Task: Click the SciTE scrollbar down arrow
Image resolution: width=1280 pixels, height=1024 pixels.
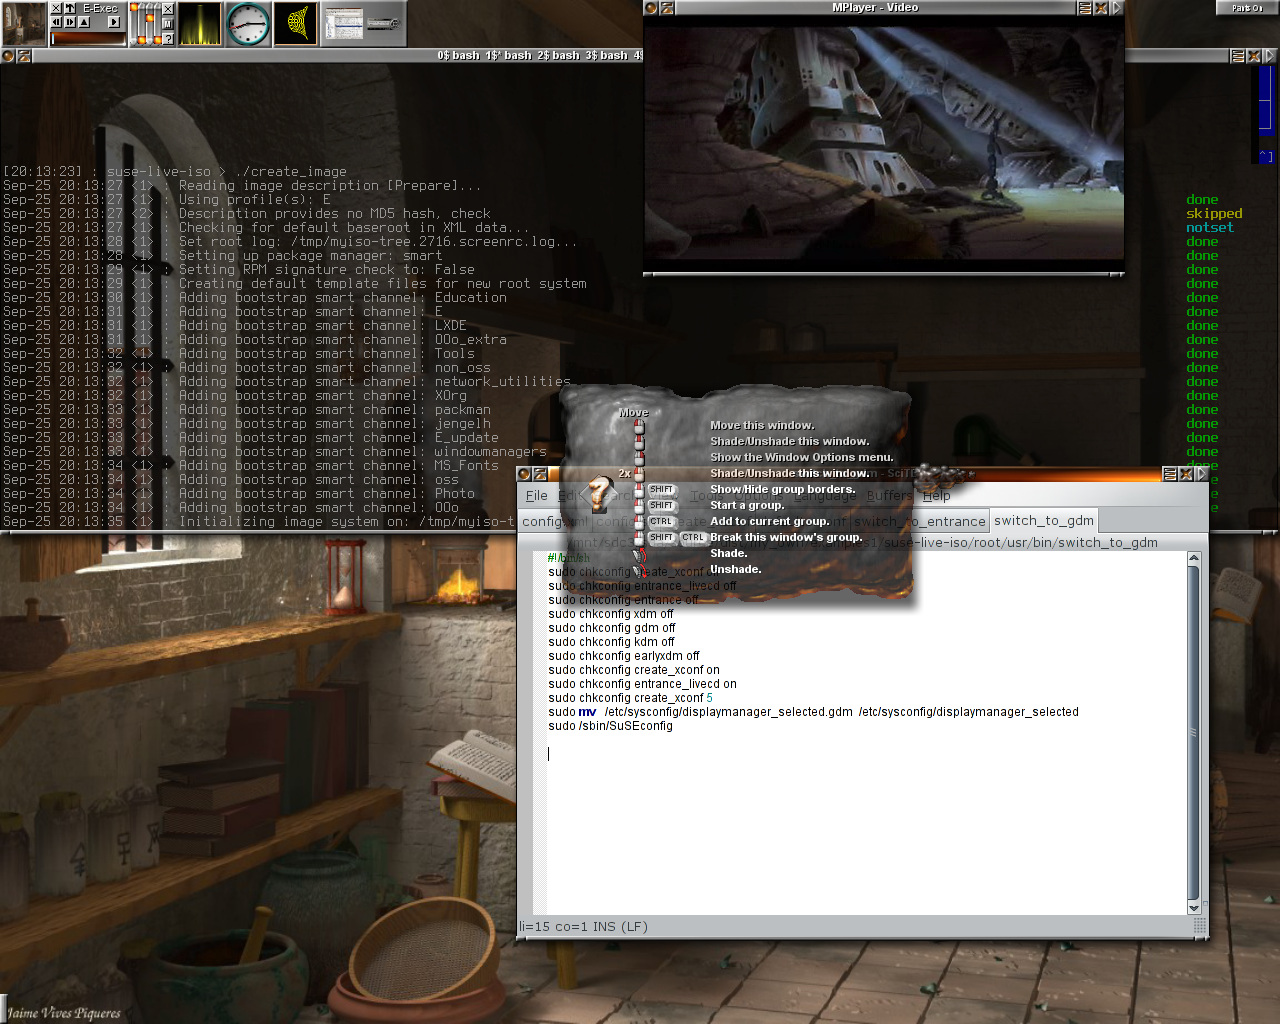Action: tap(1193, 907)
